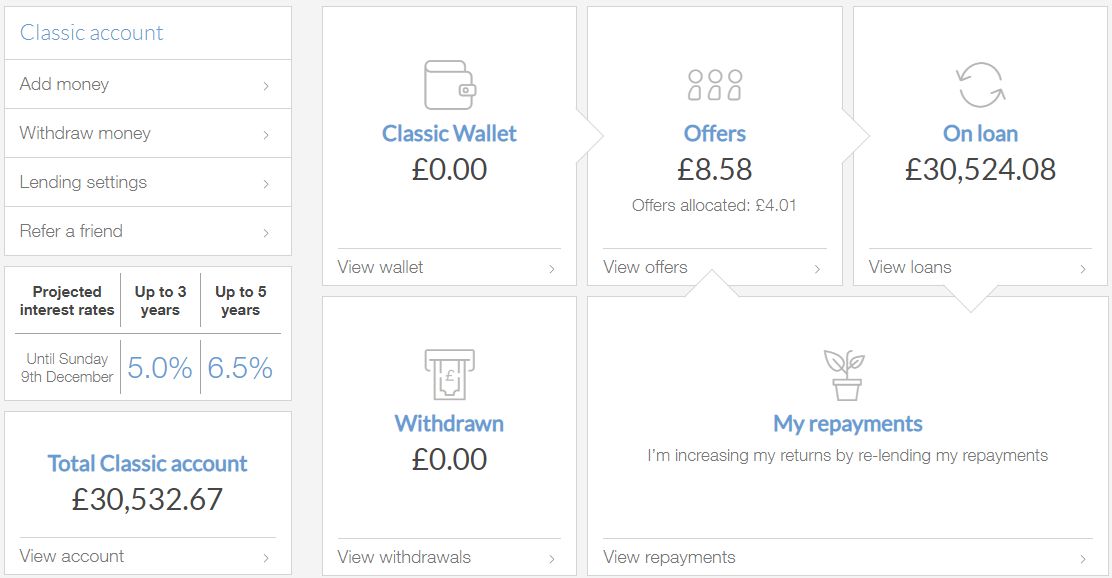Click the Classic account title
This screenshot has width=1112, height=578.
point(91,33)
